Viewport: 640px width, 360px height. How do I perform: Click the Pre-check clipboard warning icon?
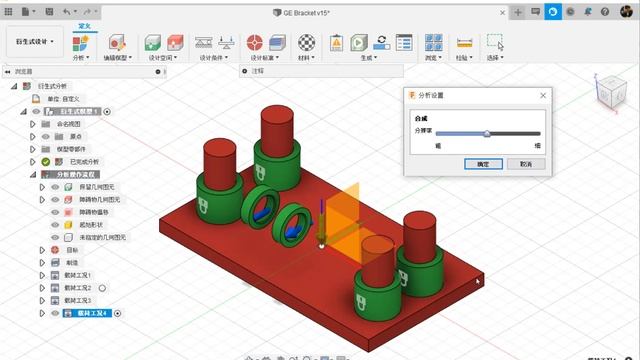click(x=336, y=42)
